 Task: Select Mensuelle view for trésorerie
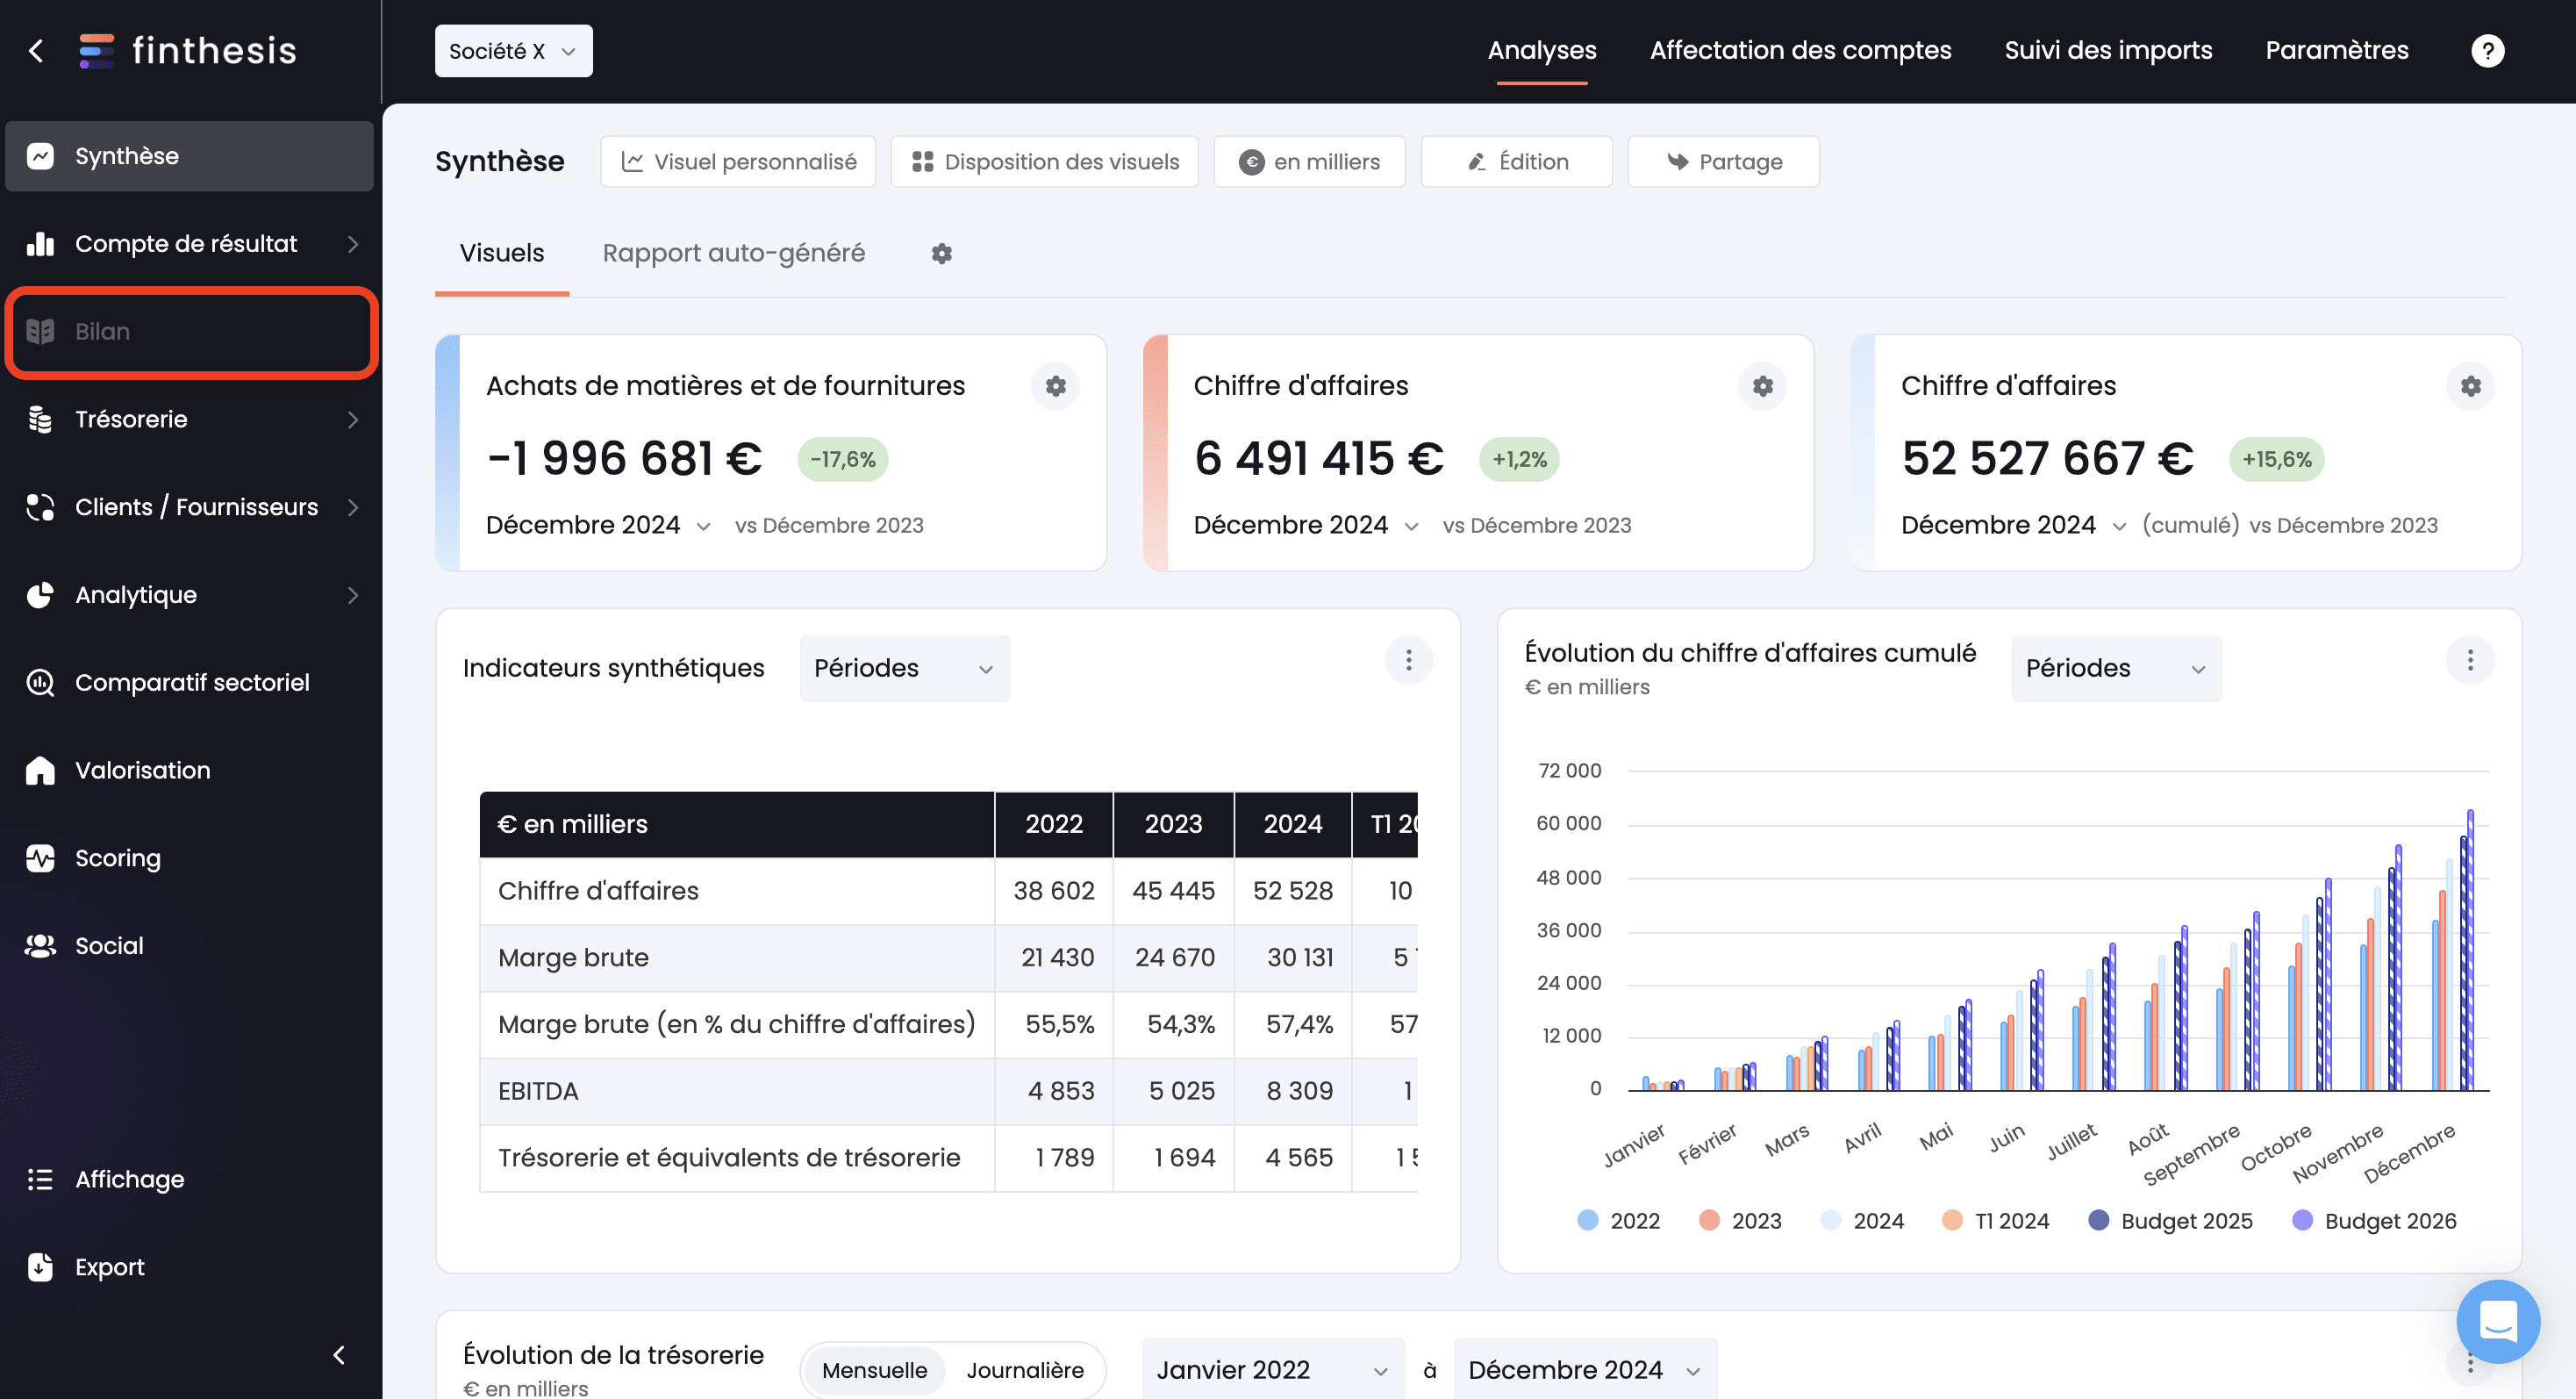coord(874,1370)
